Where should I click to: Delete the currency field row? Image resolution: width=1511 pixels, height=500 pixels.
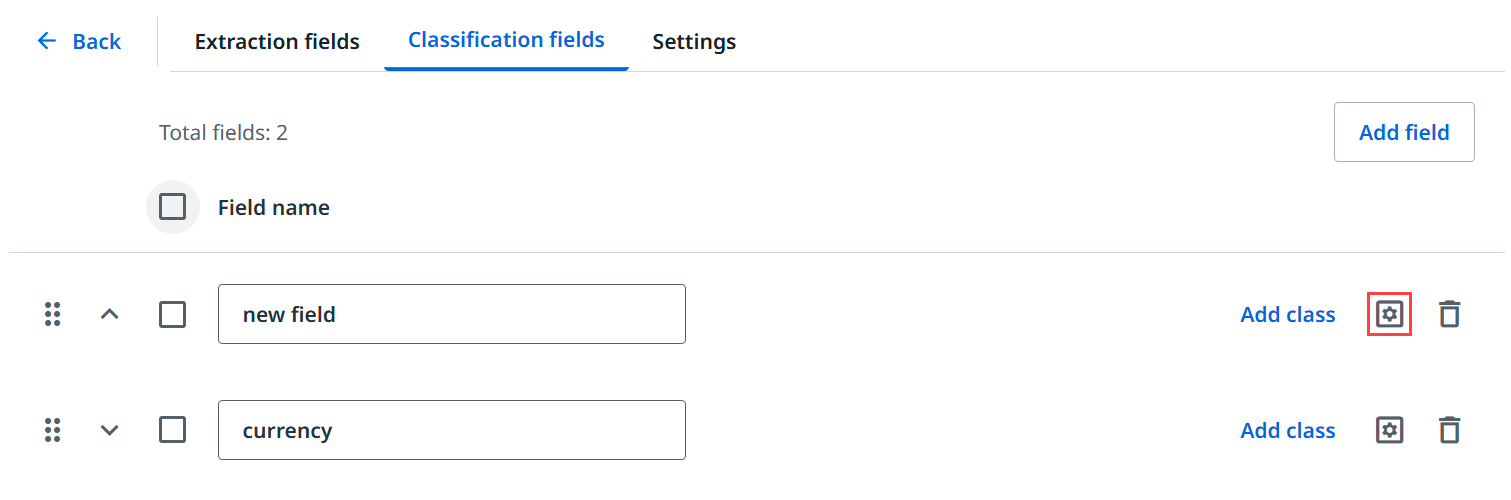1449,430
